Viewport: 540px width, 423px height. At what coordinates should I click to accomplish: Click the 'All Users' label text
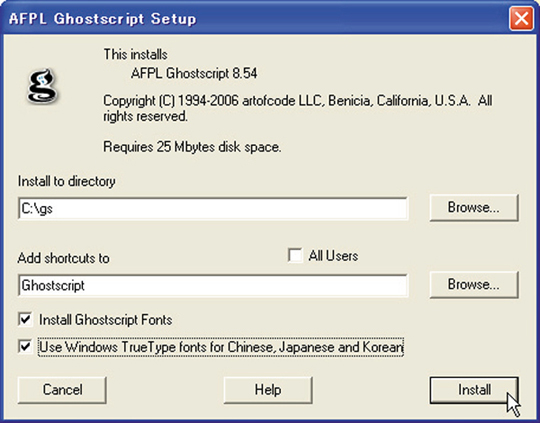point(333,256)
